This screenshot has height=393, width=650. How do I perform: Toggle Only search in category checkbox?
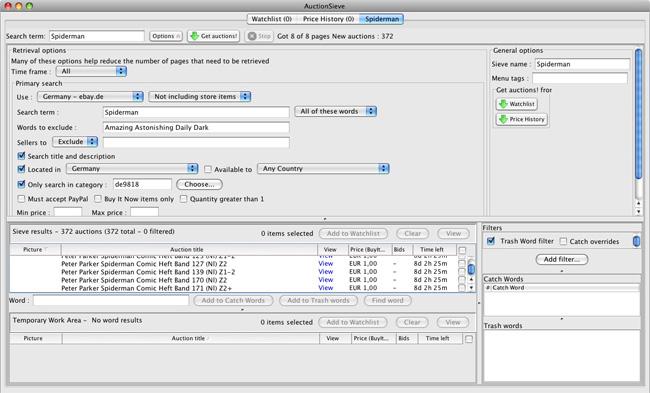pyautogui.click(x=21, y=184)
